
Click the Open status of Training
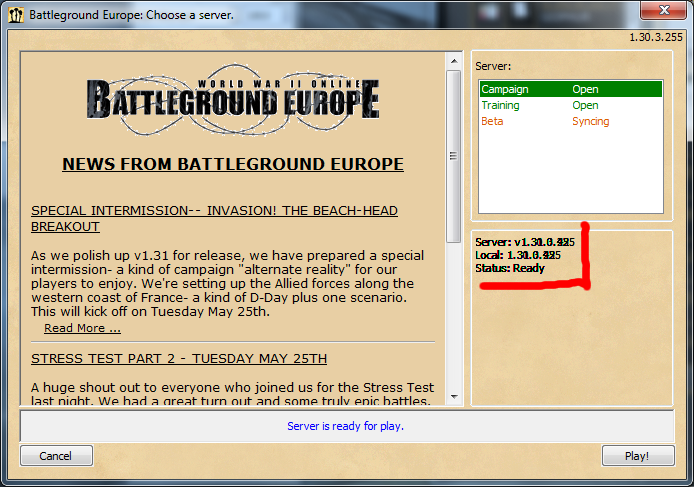coord(585,105)
